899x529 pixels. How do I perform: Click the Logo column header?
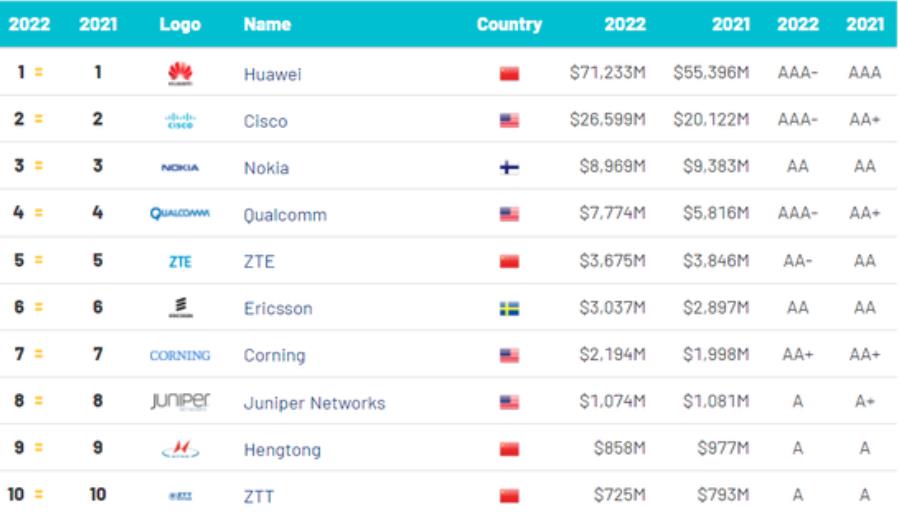(x=180, y=24)
